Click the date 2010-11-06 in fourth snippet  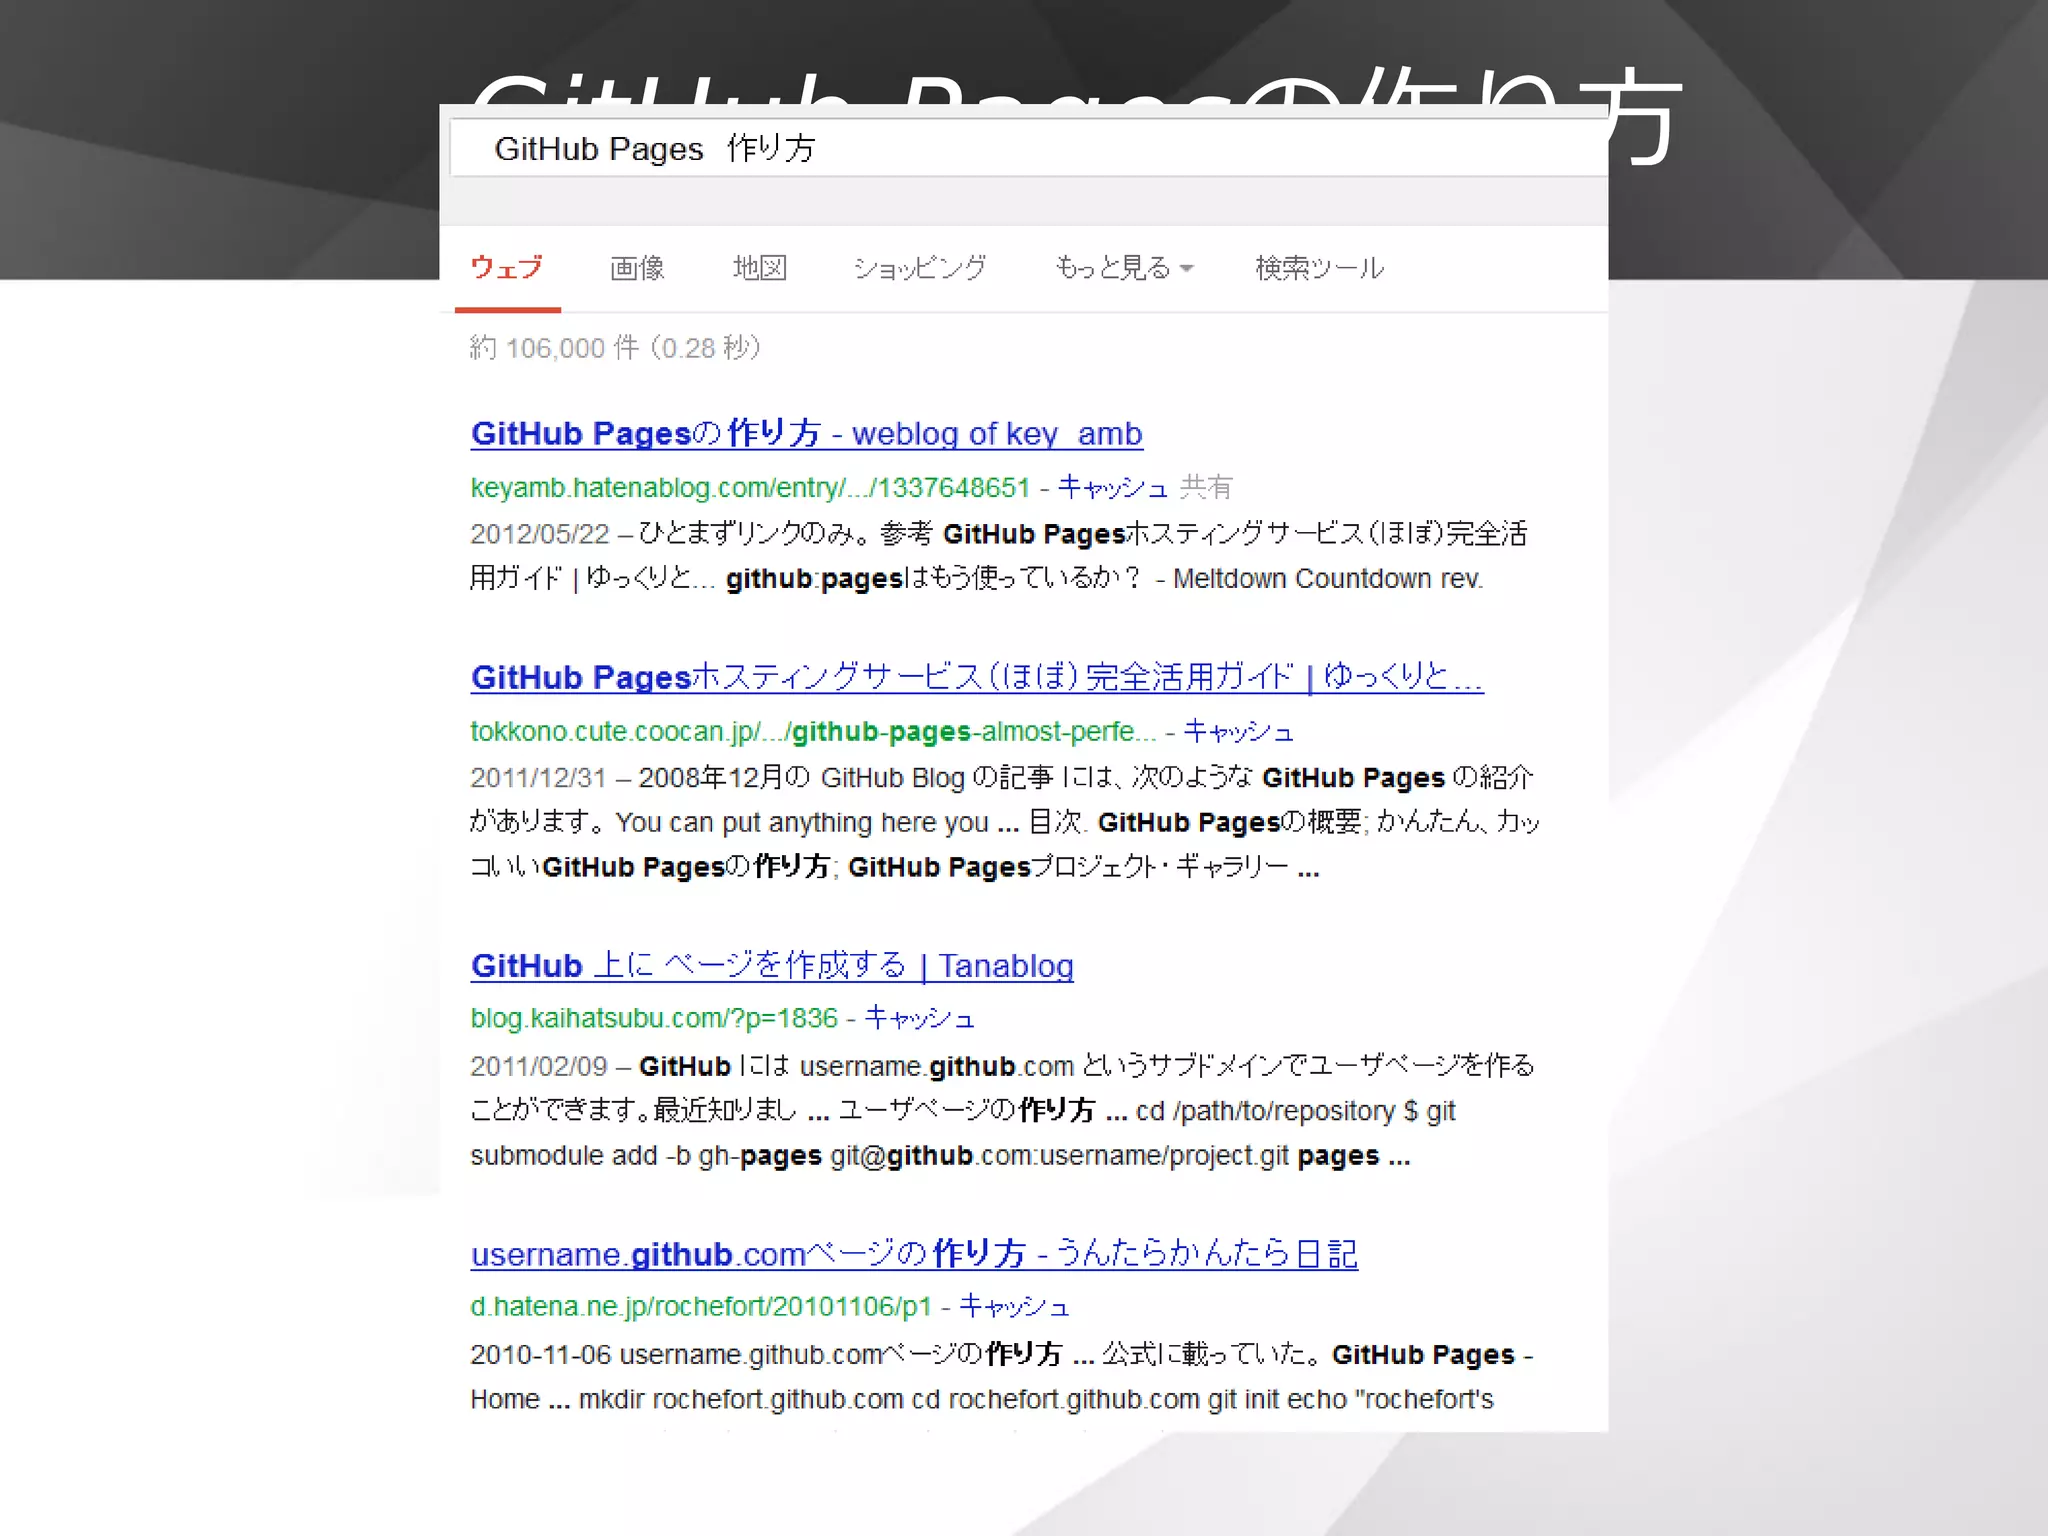tap(541, 1354)
